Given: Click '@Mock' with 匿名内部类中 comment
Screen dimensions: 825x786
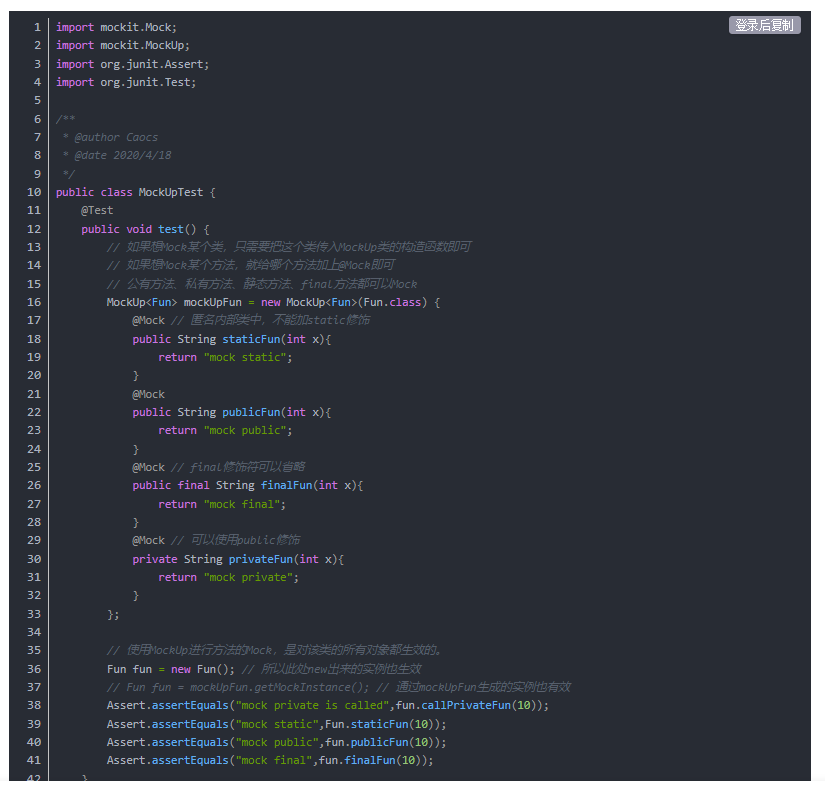Looking at the screenshot, I should (148, 320).
